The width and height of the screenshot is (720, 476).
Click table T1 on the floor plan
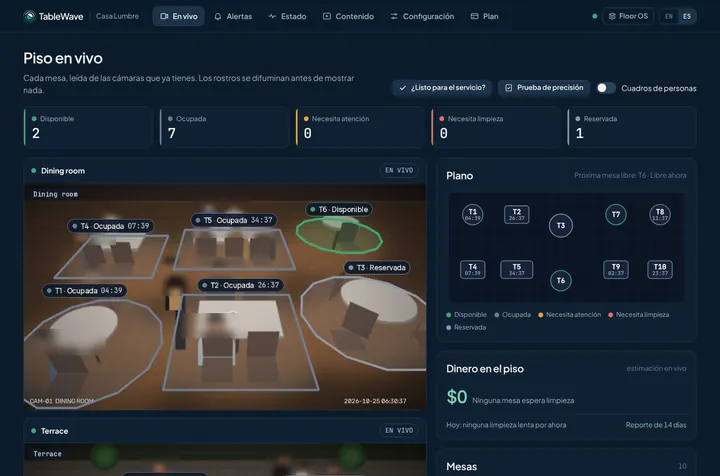click(x=472, y=214)
